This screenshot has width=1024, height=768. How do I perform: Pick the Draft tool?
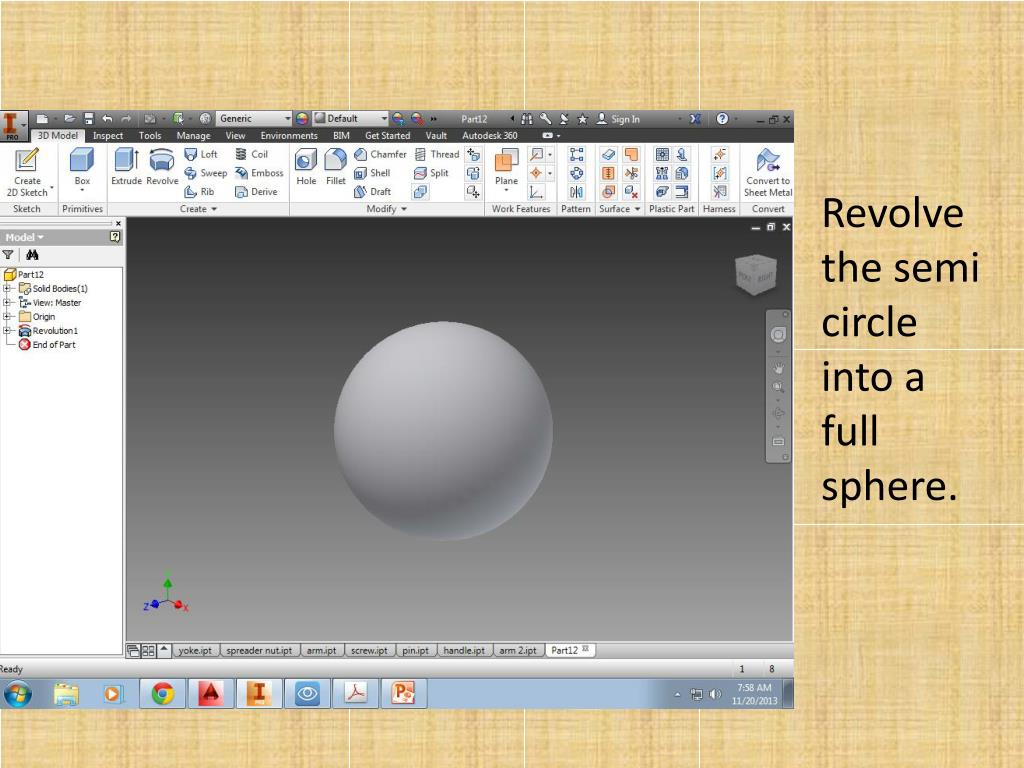(372, 191)
